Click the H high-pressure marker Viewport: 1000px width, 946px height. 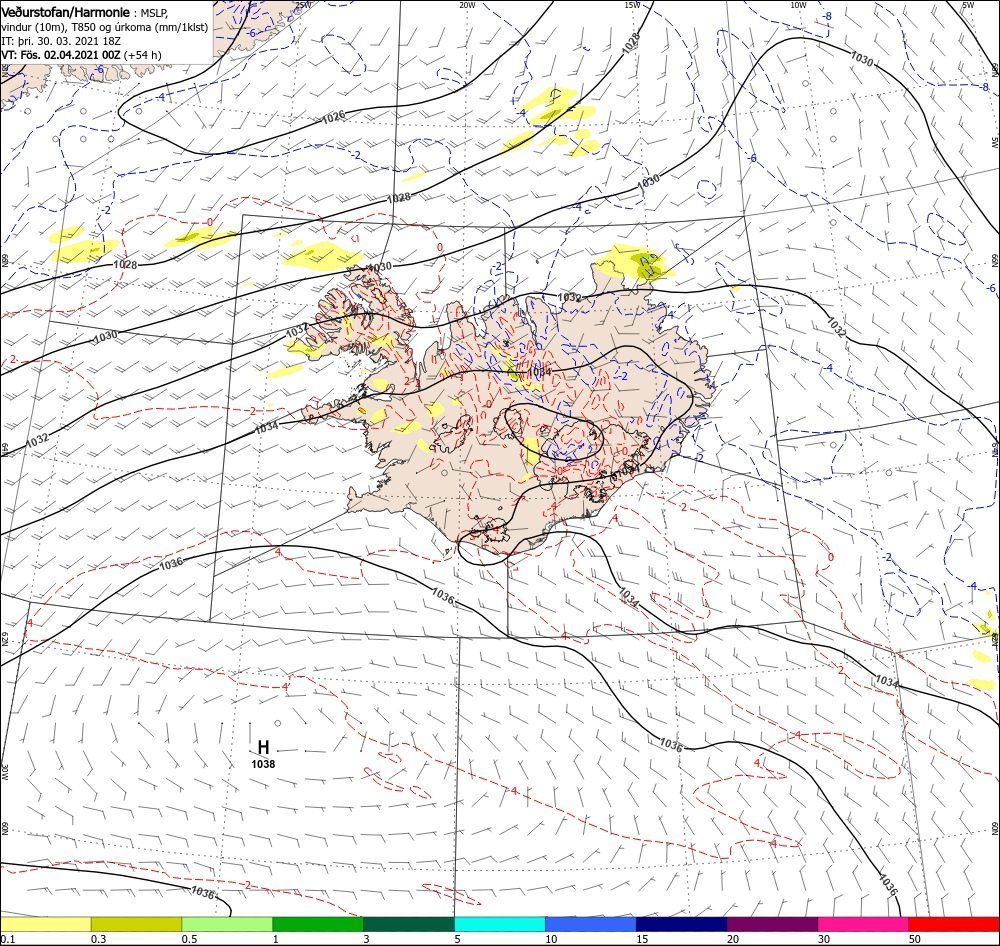click(263, 747)
